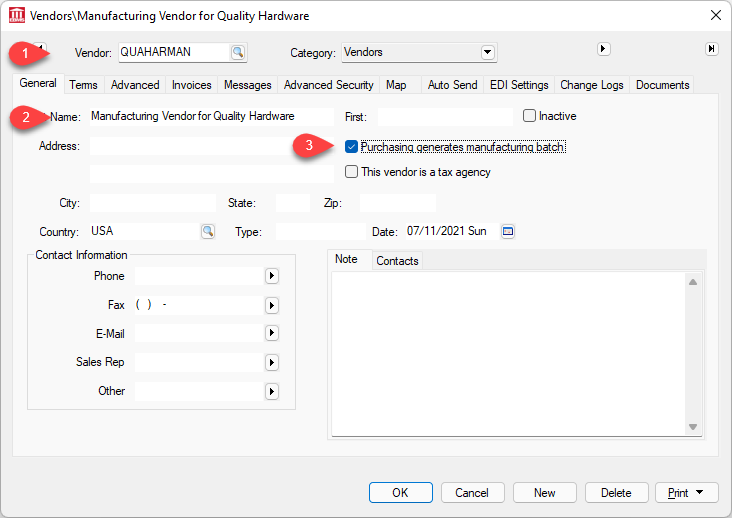Screen dimensions: 732x518
Task: Expand the E-Mail field arrow
Action: (272, 333)
